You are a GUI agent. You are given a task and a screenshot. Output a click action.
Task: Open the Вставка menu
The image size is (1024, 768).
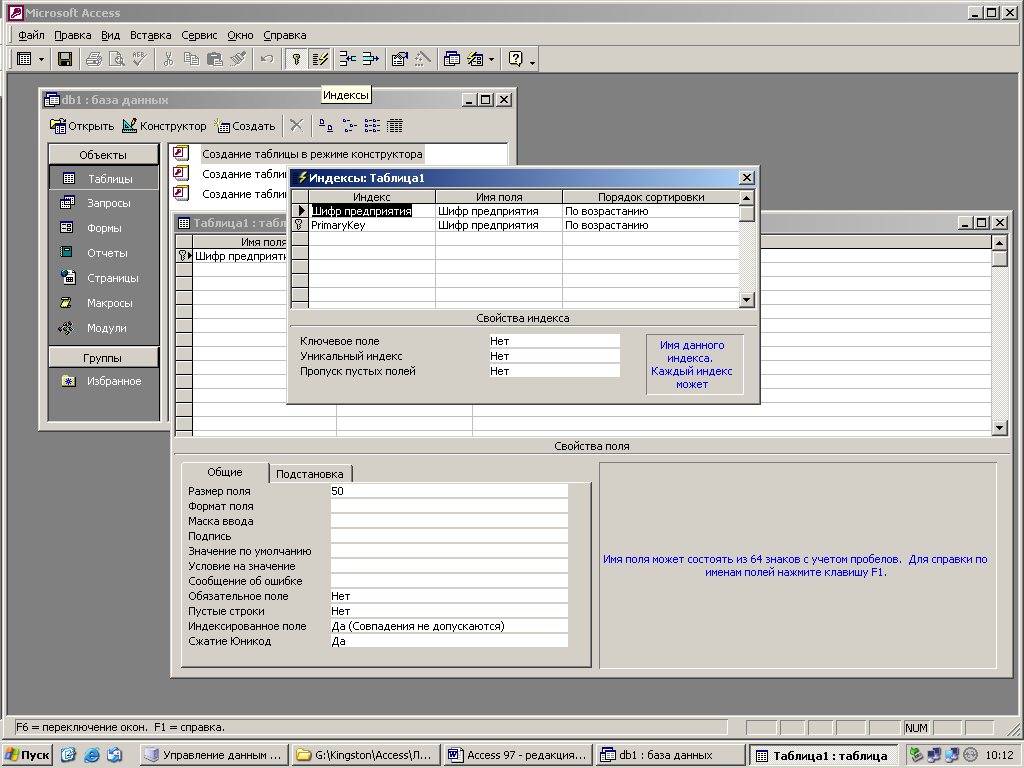[x=150, y=35]
